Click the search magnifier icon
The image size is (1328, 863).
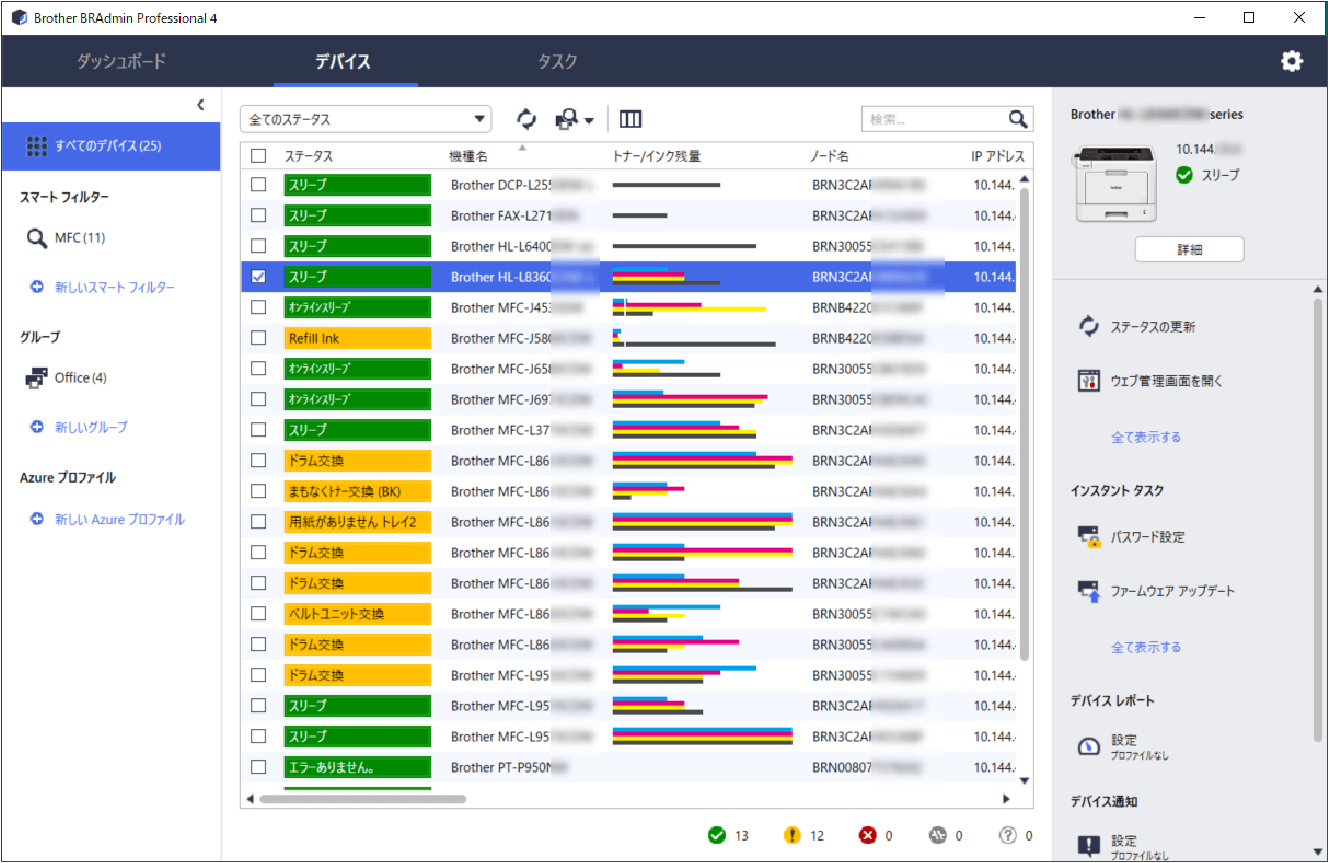[1018, 119]
